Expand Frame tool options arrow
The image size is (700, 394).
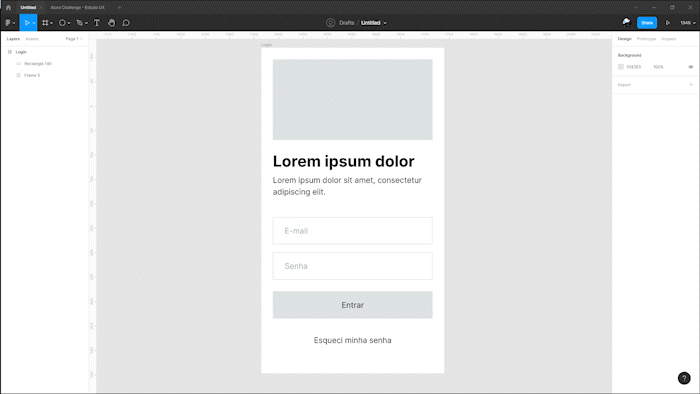(x=51, y=23)
